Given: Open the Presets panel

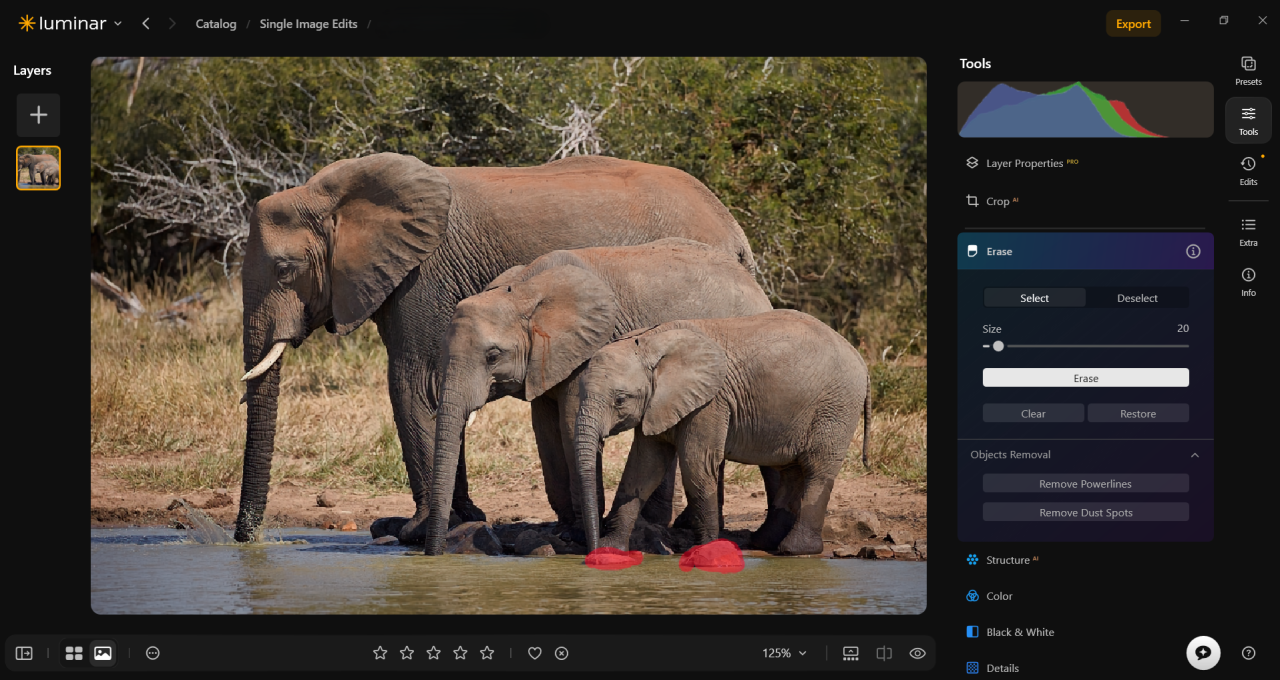Looking at the screenshot, I should tap(1248, 70).
